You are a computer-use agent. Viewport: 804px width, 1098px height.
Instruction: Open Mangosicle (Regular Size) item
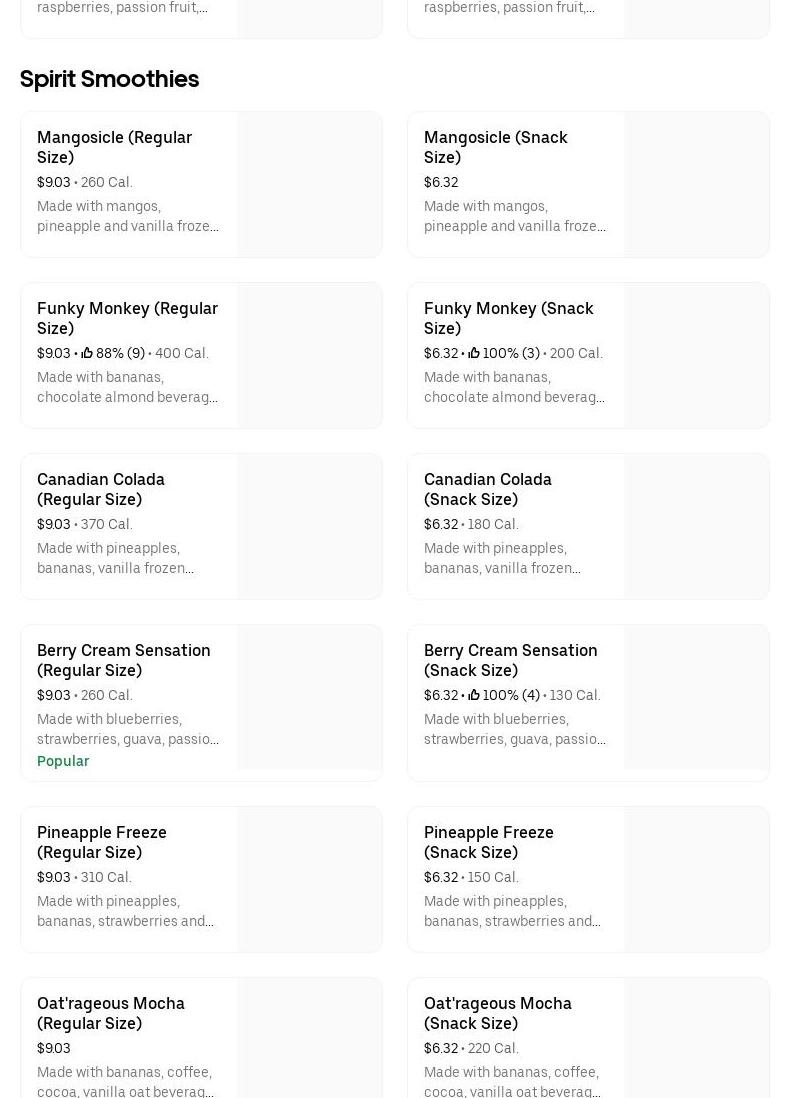114,147
